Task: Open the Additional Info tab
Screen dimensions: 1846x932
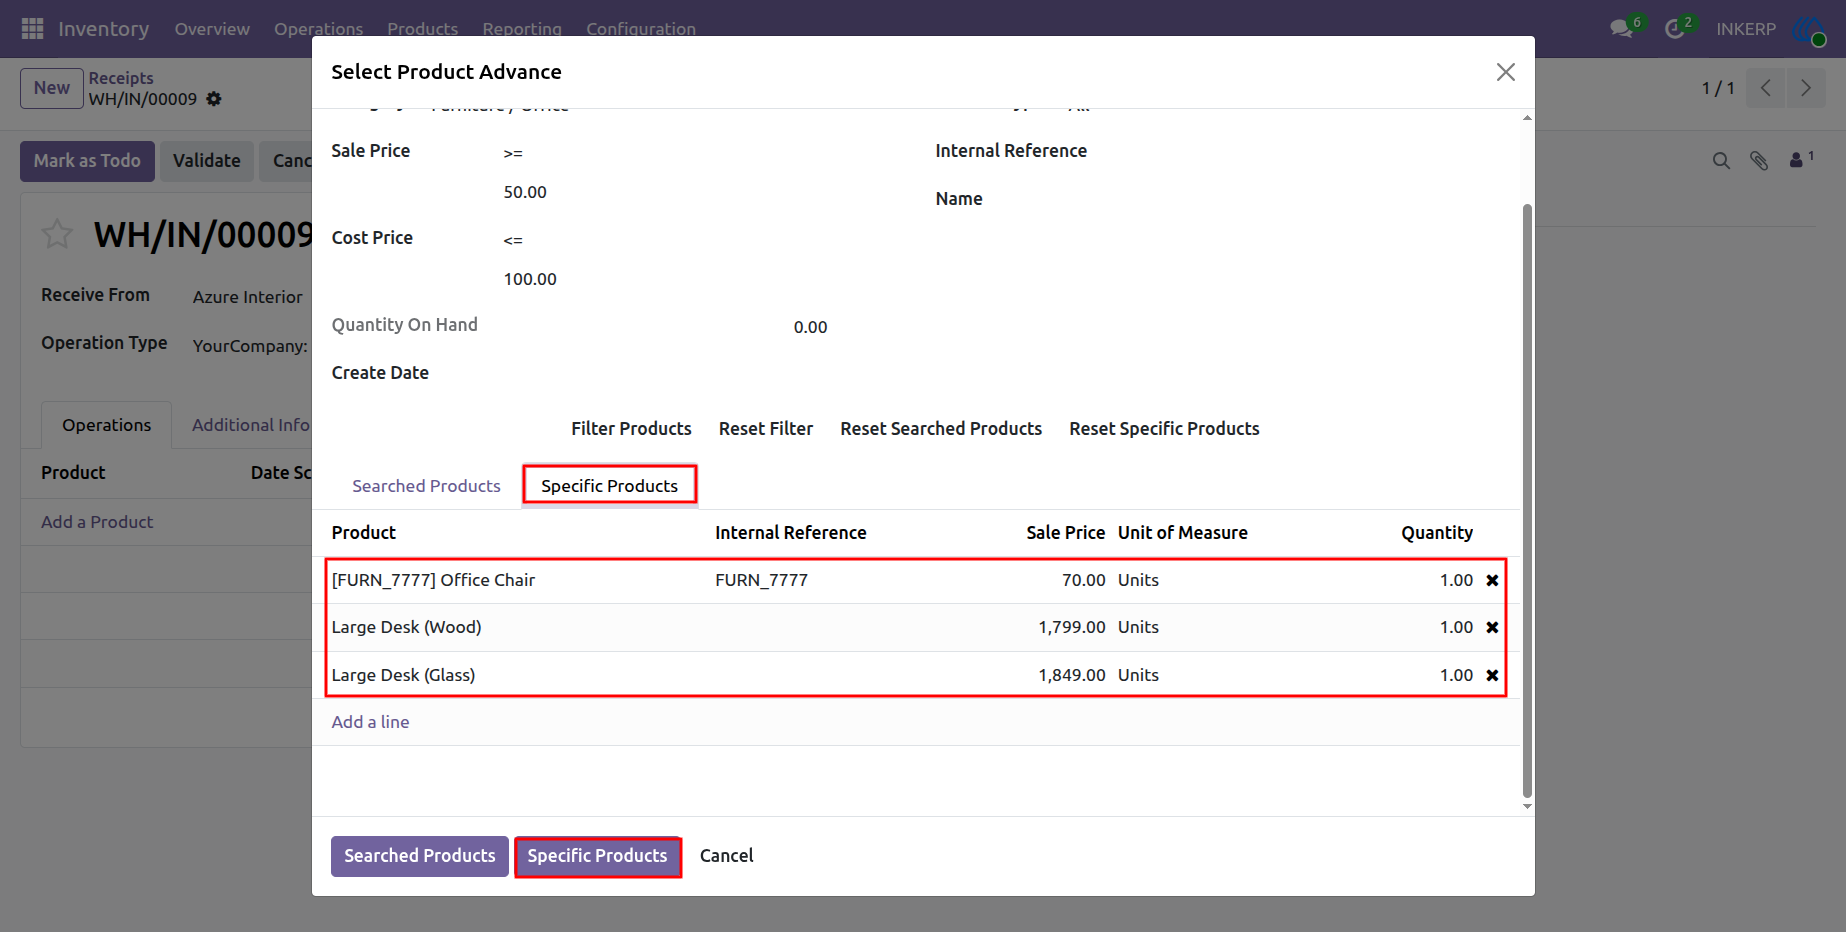Action: coord(251,425)
